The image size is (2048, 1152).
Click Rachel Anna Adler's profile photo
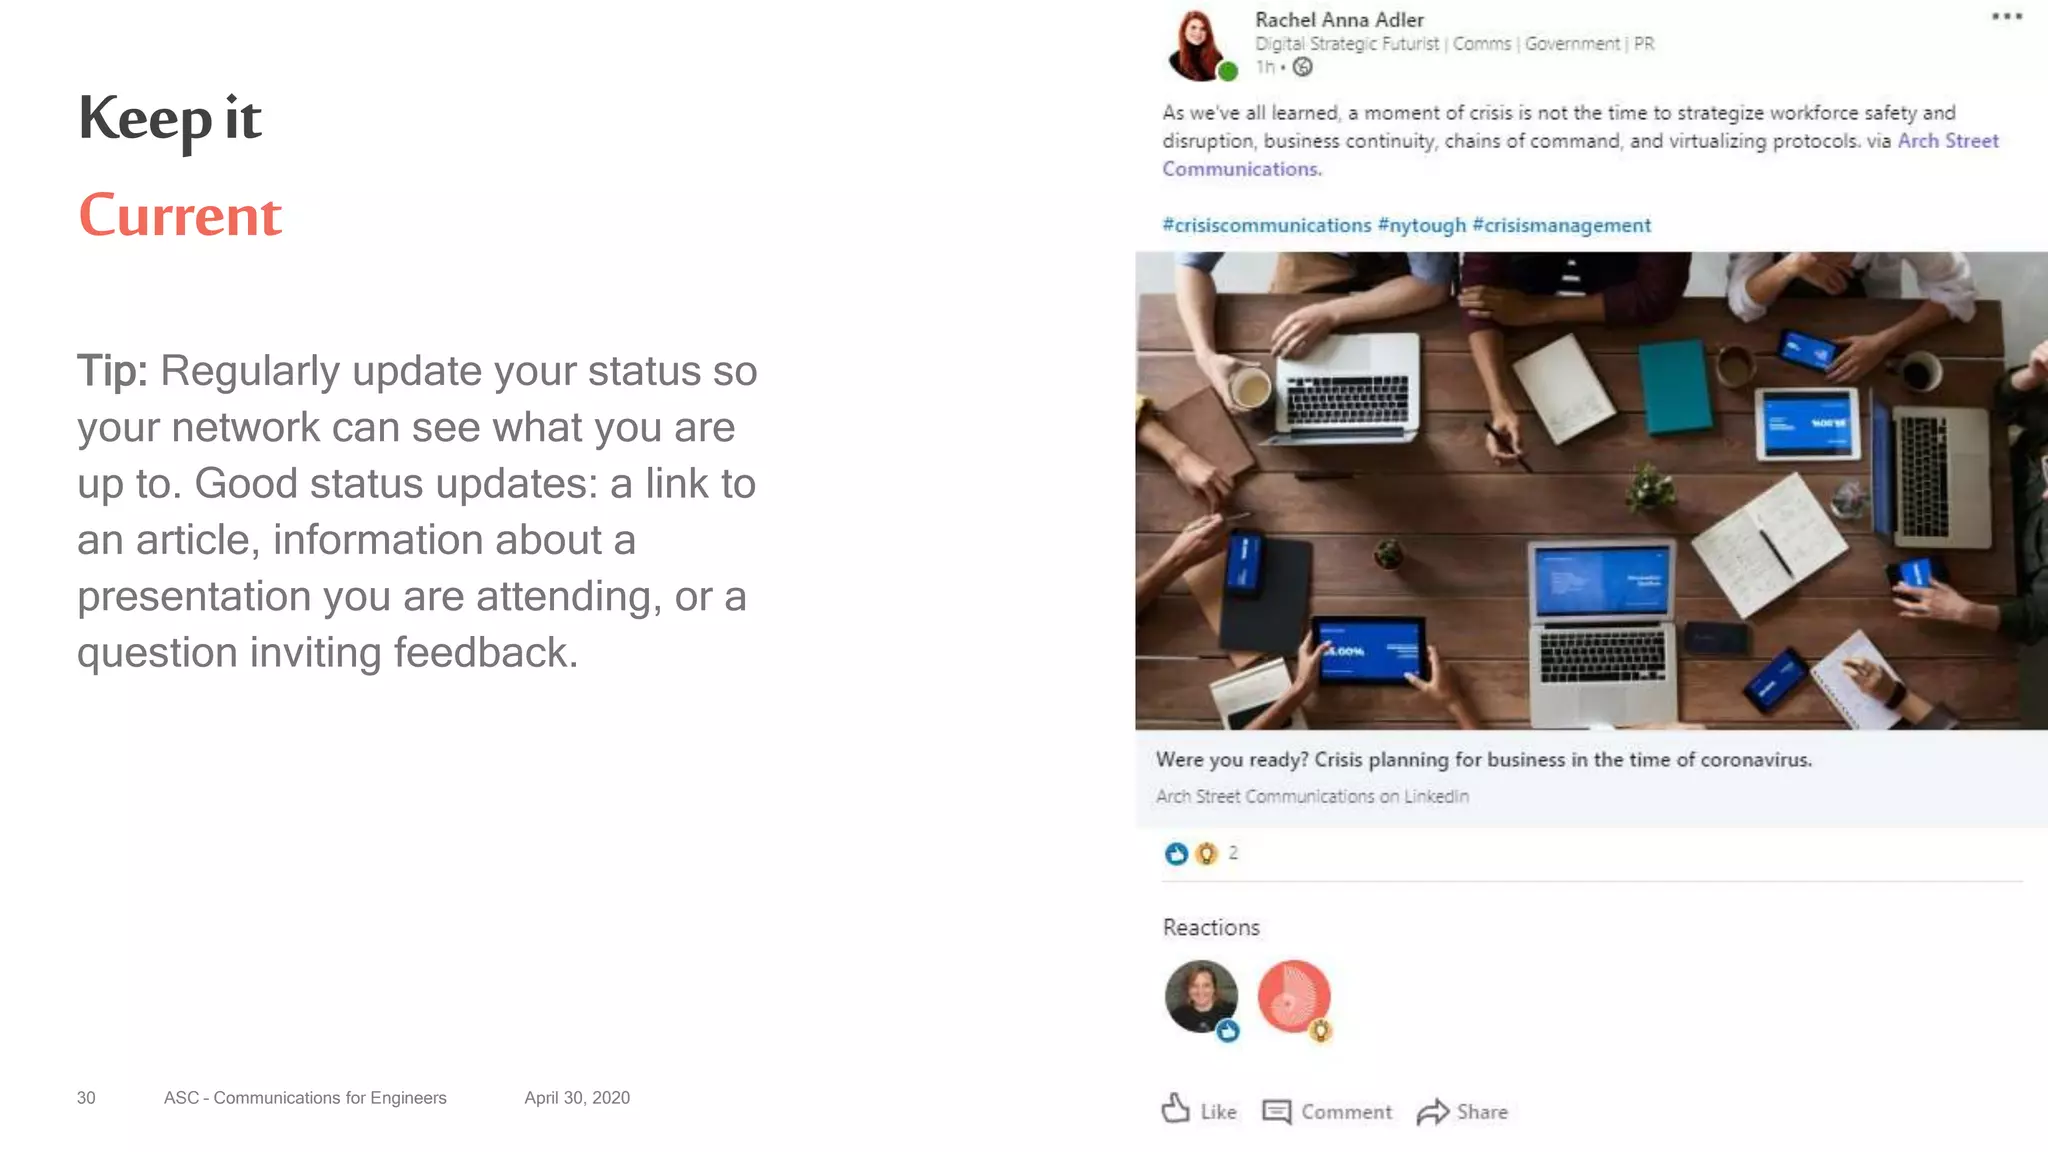click(1197, 45)
